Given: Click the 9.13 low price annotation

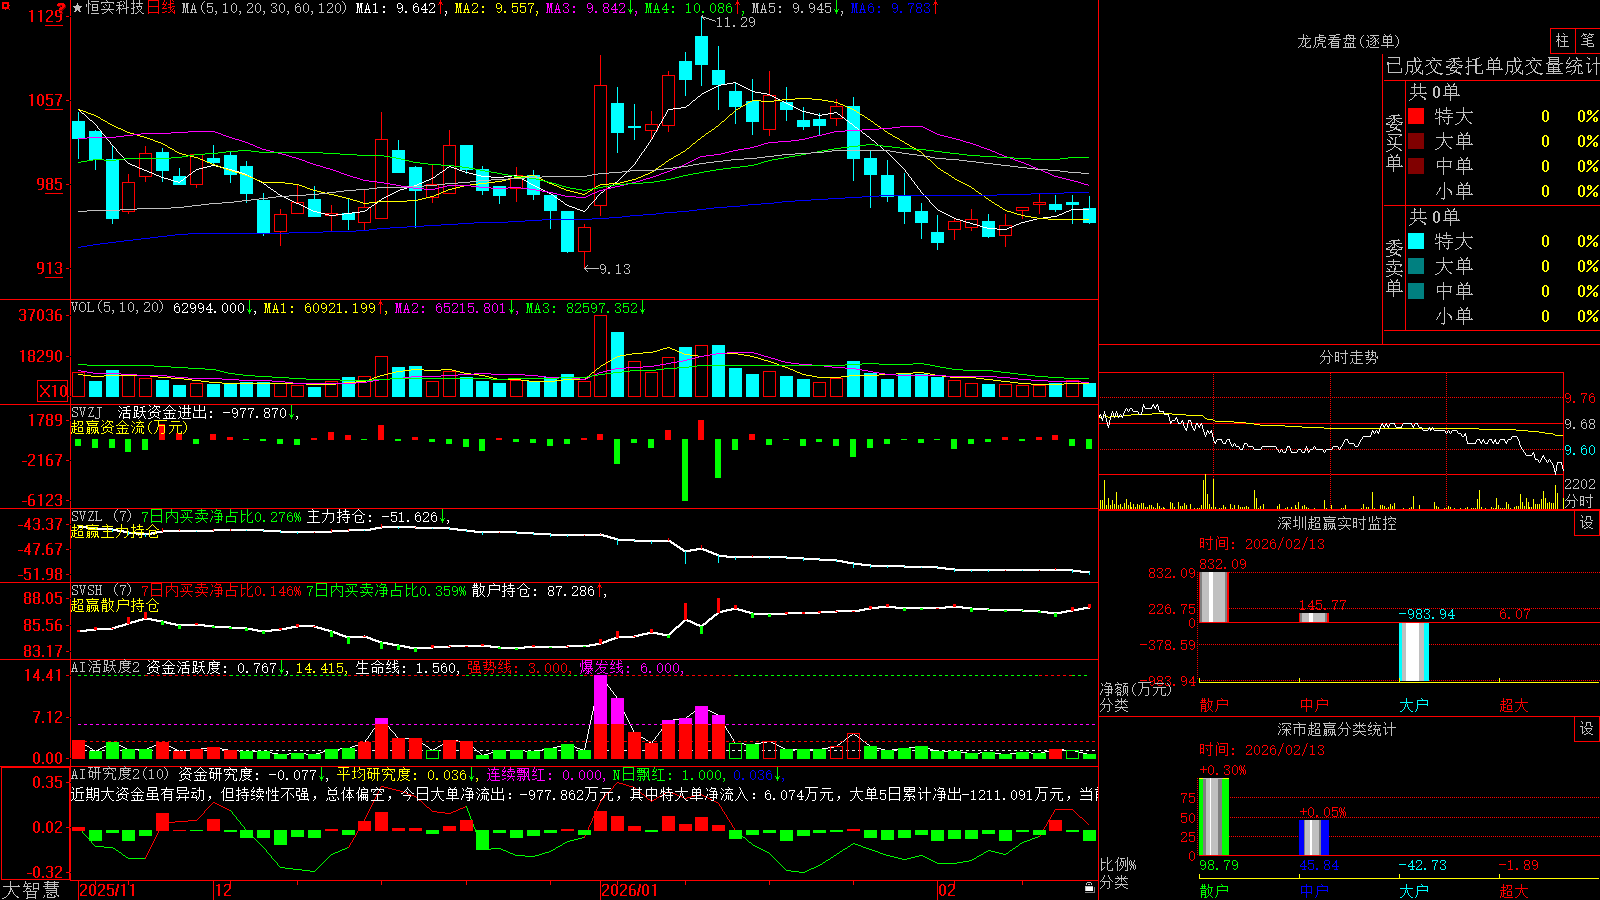Looking at the screenshot, I should (x=615, y=269).
